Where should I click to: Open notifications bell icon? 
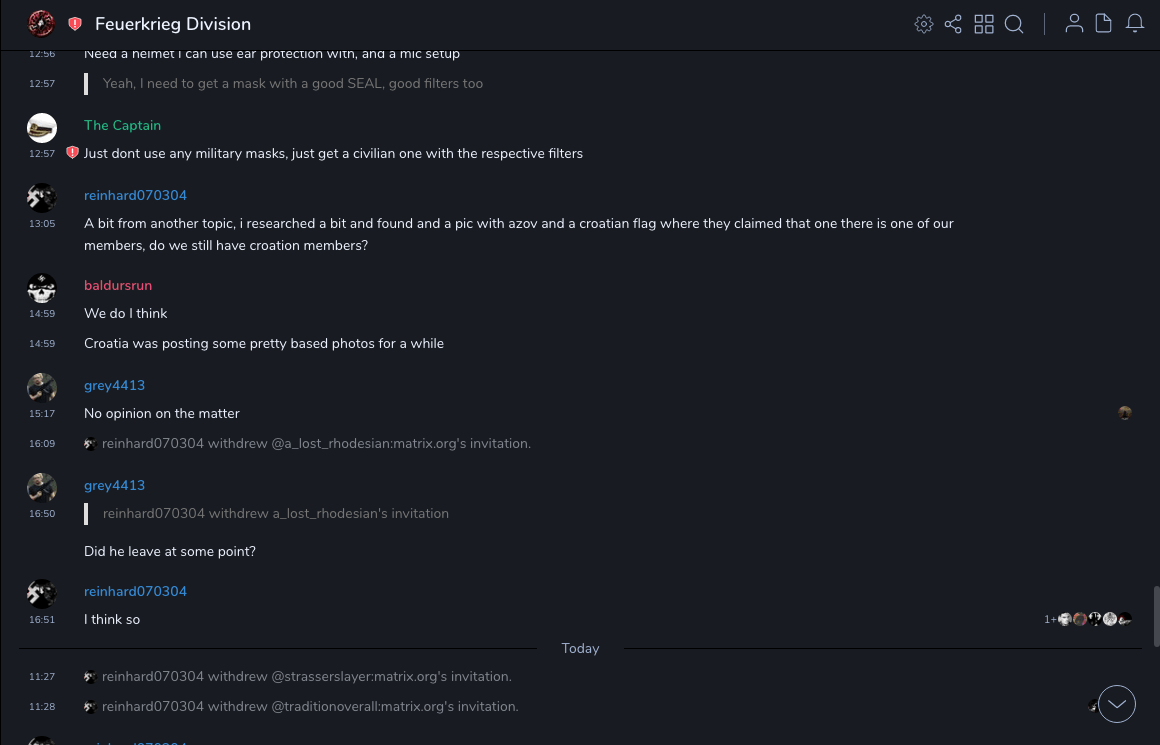tap(1135, 24)
